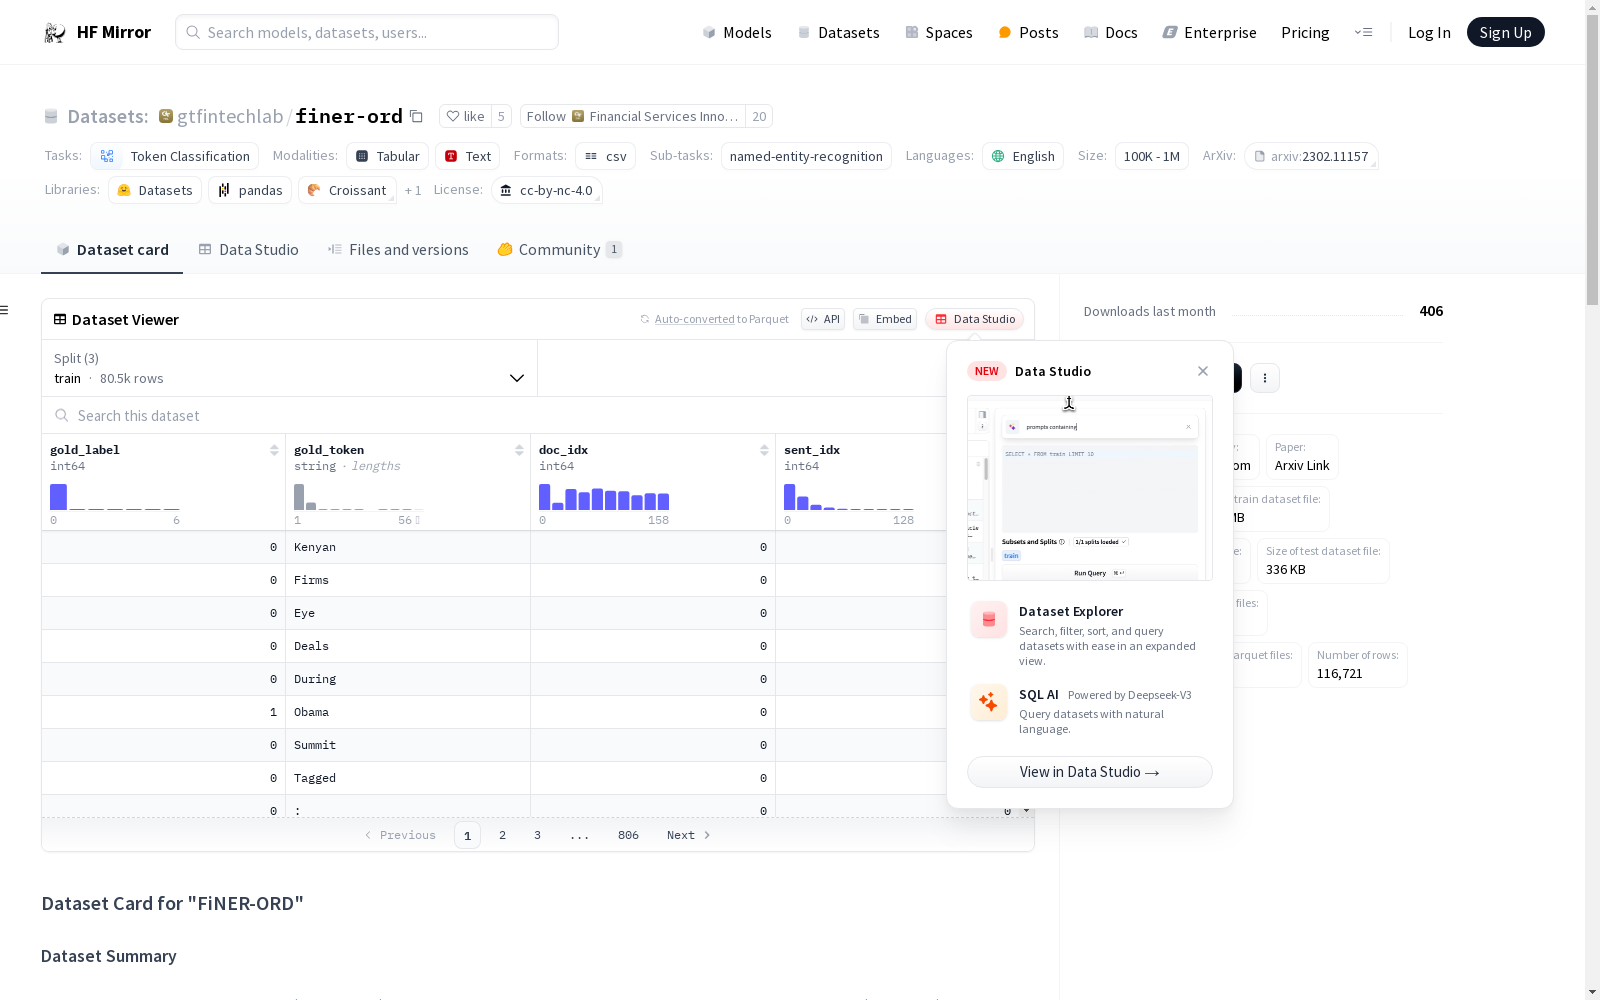The image size is (1600, 1000).
Task: Open the Community tab
Action: pos(560,250)
